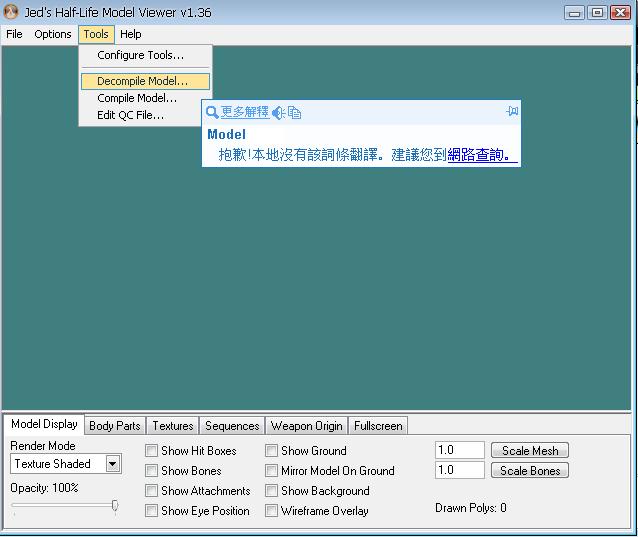Toggle Mirror Model On Ground checkbox
The height and width of the screenshot is (537, 638).
[x=271, y=471]
